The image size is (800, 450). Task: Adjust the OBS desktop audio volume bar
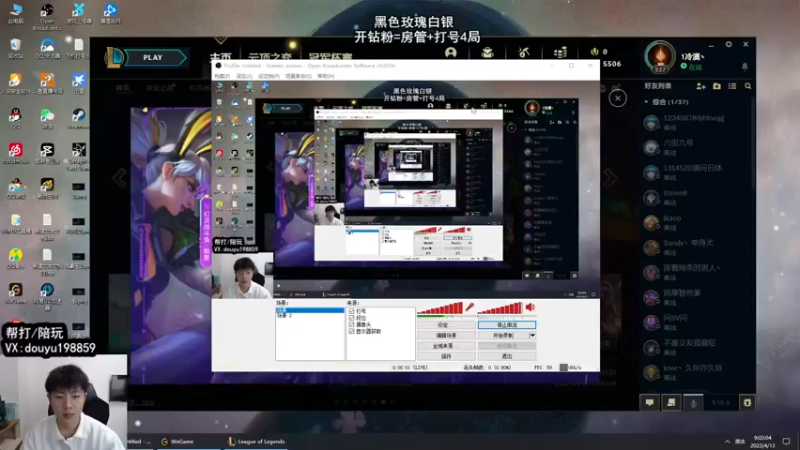point(500,309)
